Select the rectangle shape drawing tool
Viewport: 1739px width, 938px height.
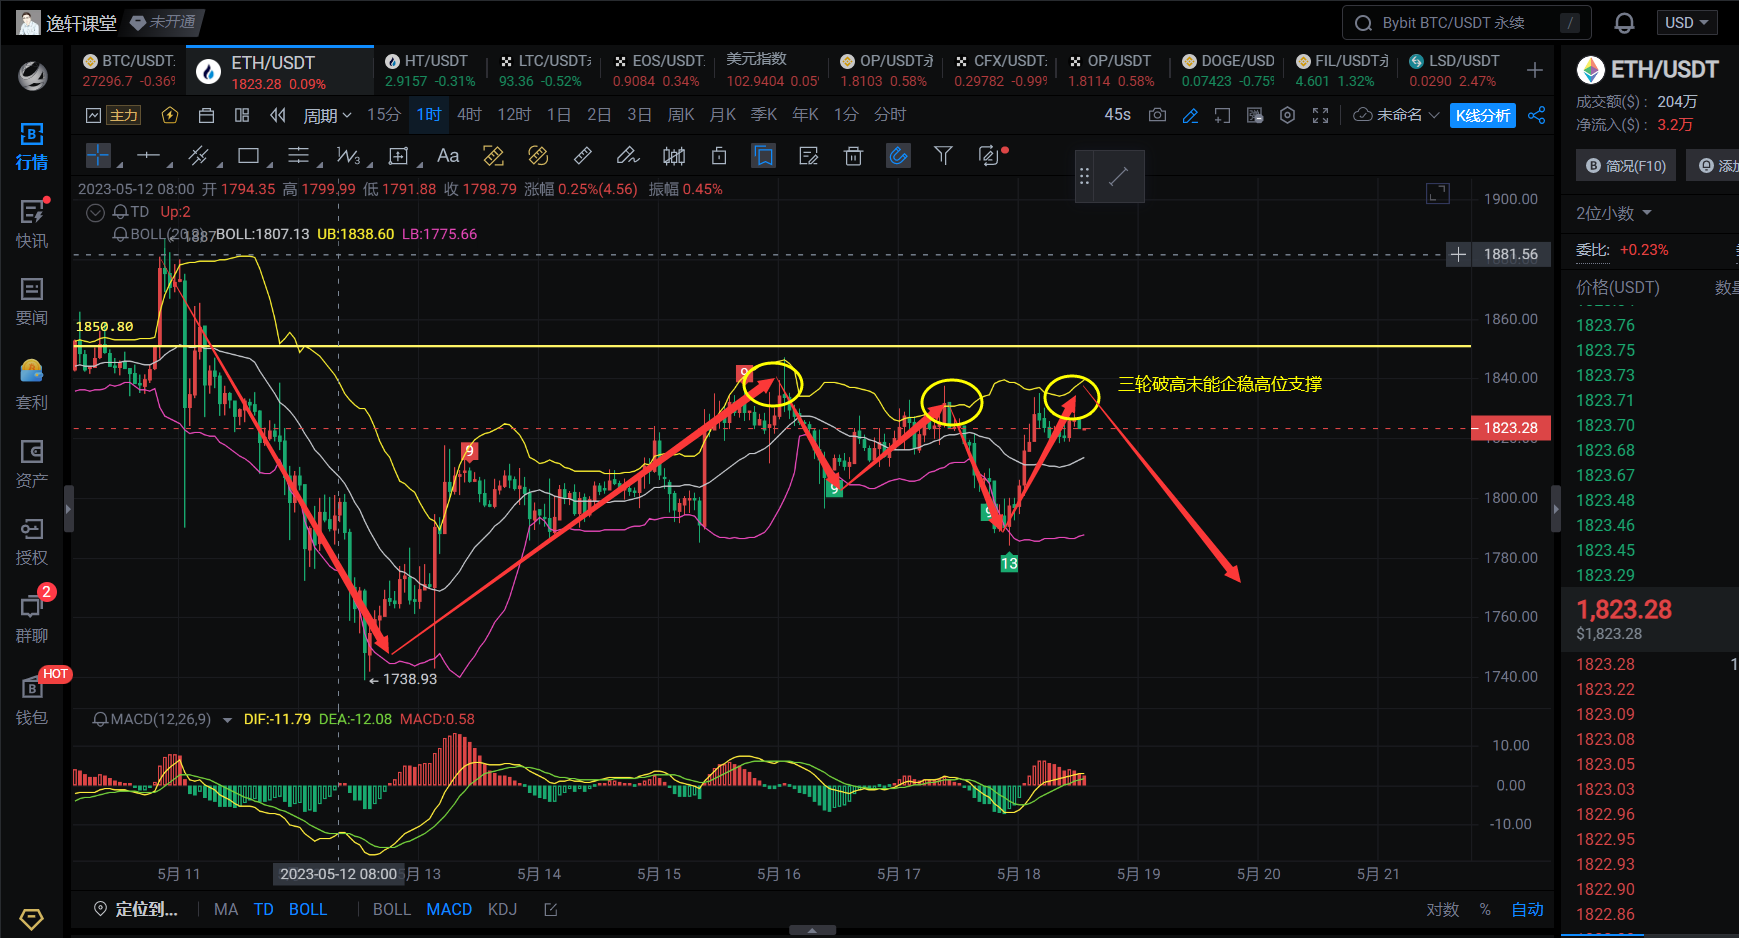248,156
